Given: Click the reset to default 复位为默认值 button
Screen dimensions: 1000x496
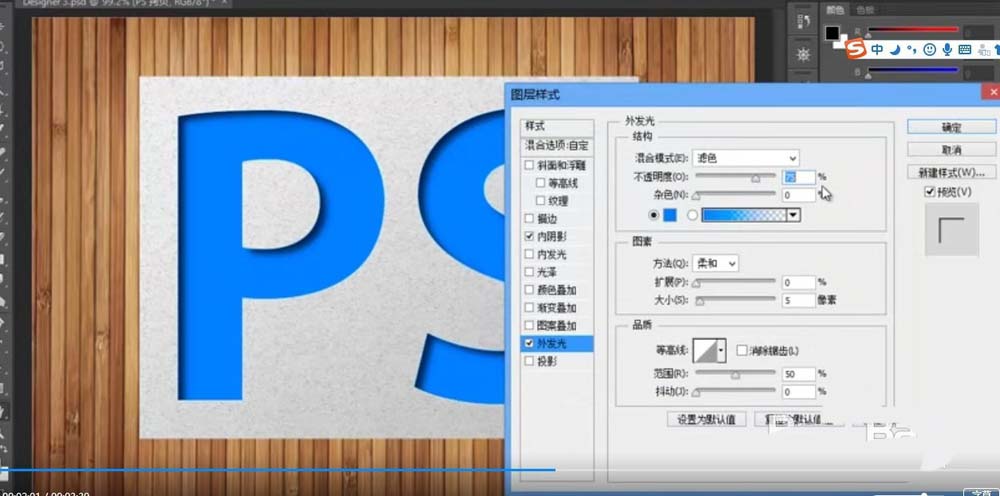Looking at the screenshot, I should coord(800,419).
